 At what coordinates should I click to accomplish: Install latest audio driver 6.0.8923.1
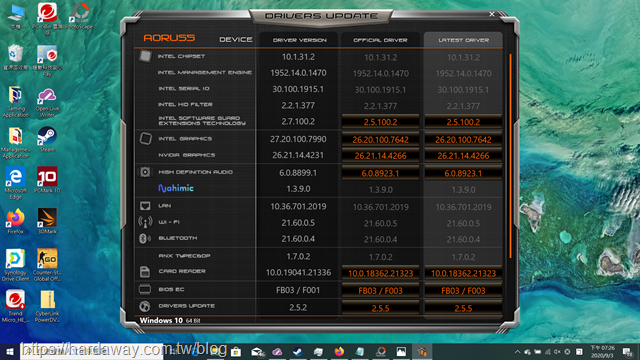tap(463, 173)
